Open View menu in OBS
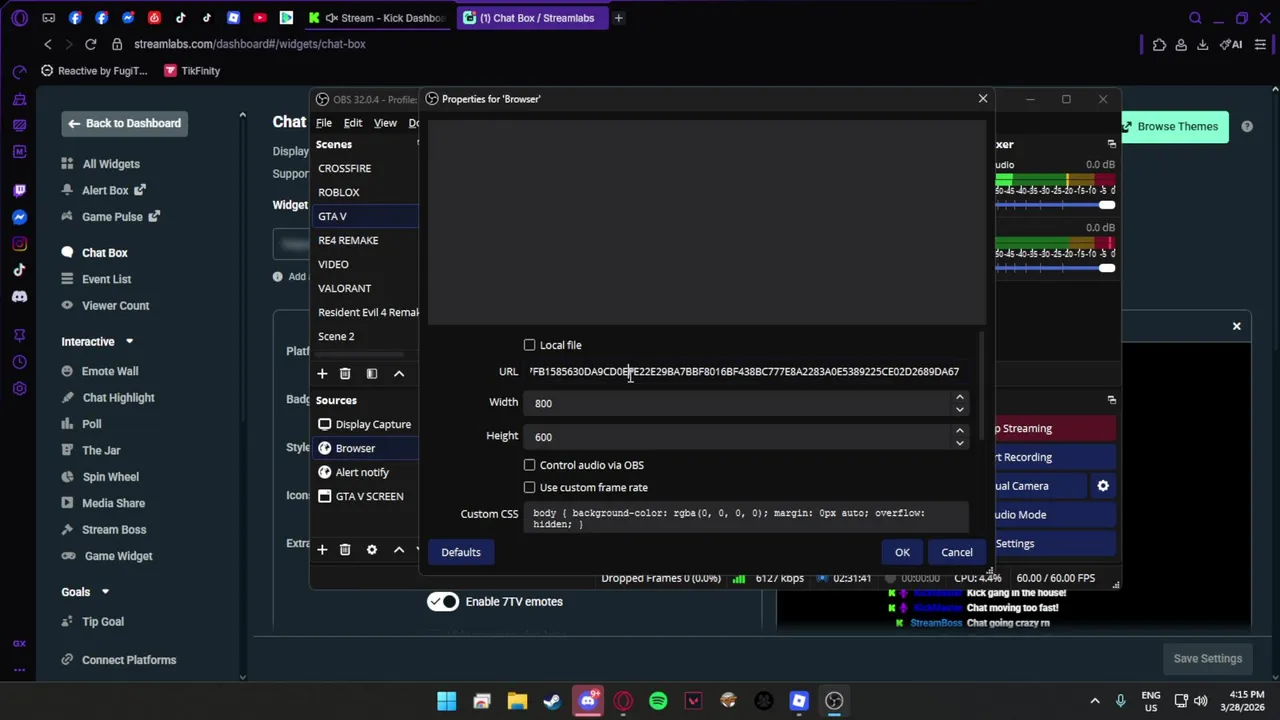This screenshot has height=720, width=1280. click(x=385, y=123)
